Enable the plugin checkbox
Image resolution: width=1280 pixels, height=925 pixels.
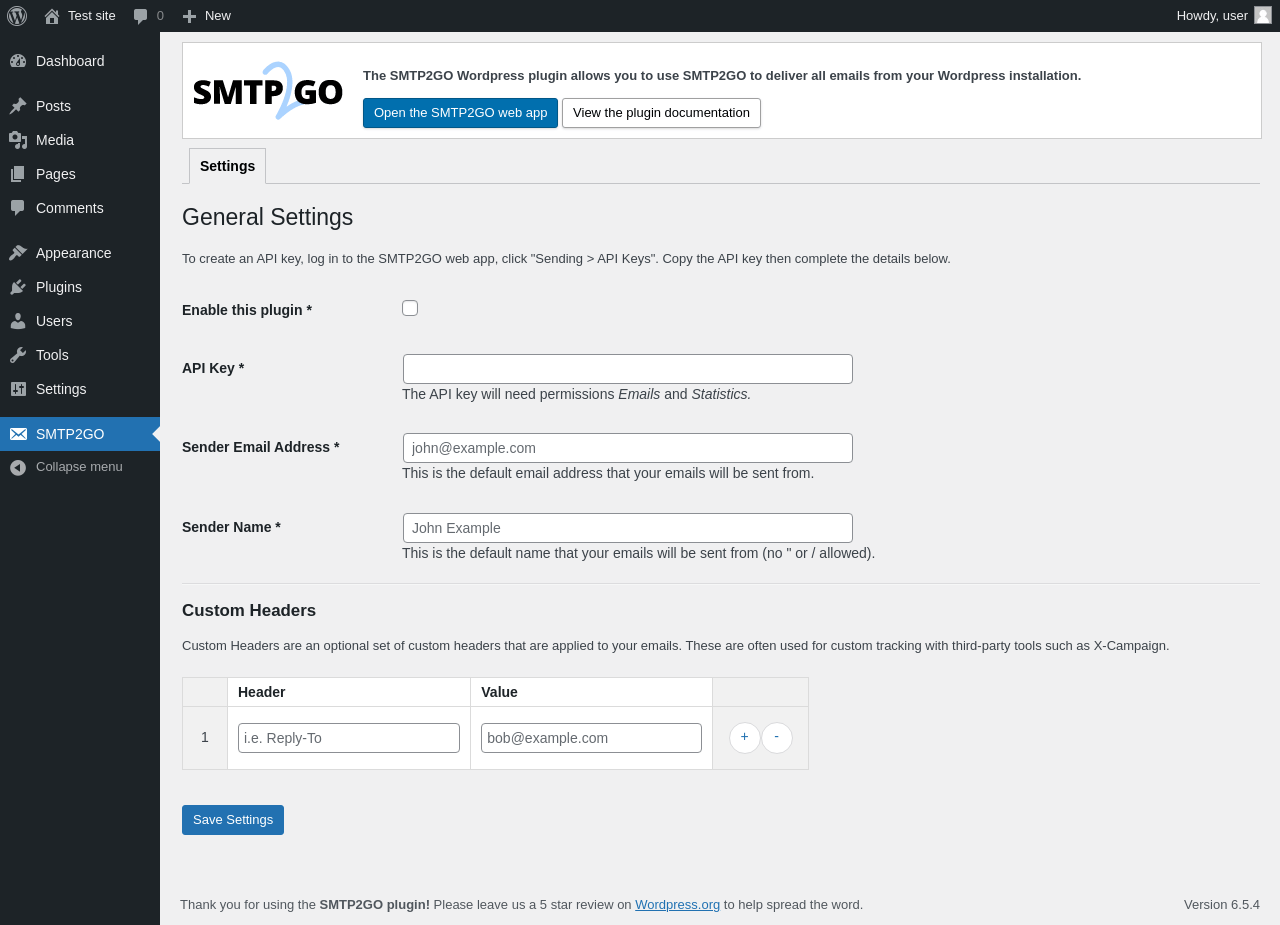click(410, 308)
